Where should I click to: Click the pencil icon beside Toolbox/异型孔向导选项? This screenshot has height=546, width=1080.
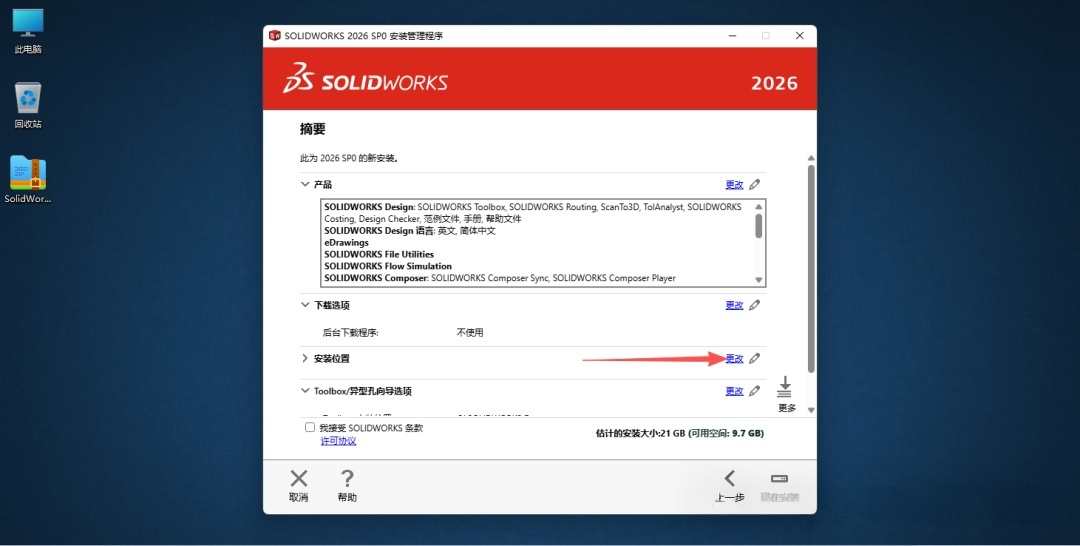(755, 391)
